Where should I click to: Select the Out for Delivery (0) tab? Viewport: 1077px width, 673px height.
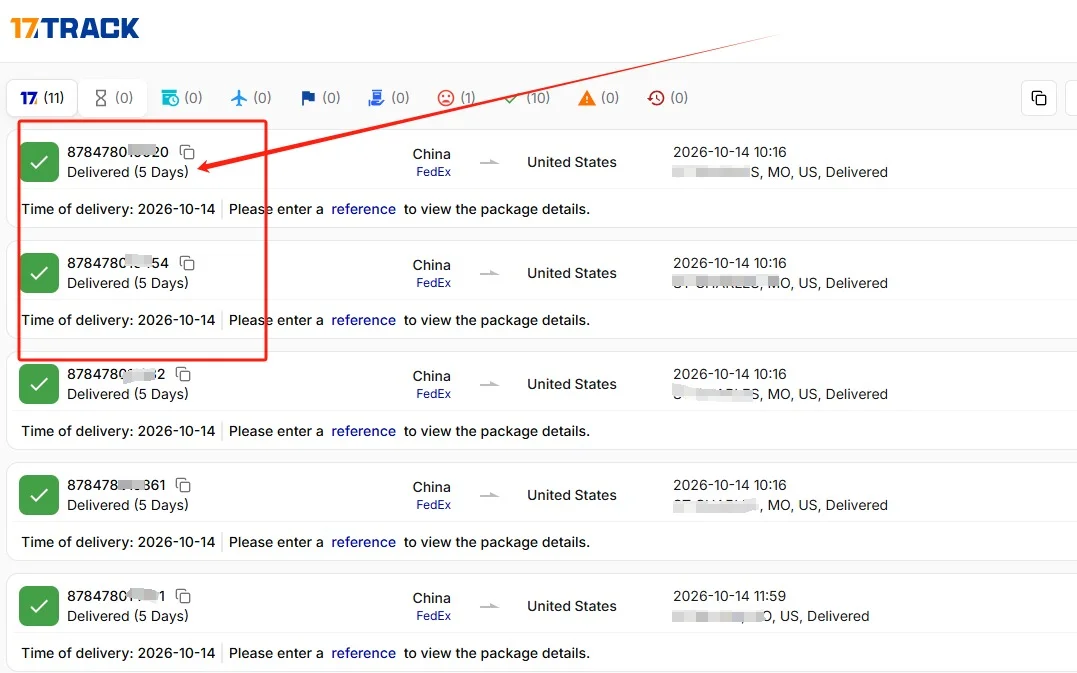click(389, 98)
